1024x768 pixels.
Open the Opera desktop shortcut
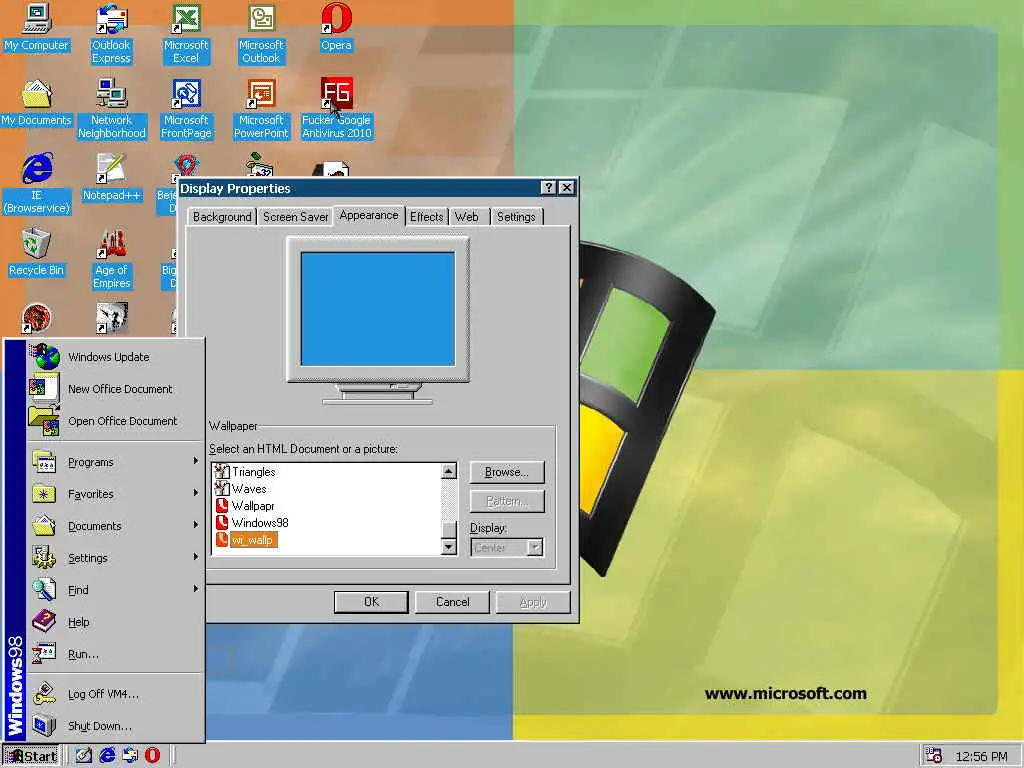(x=336, y=27)
